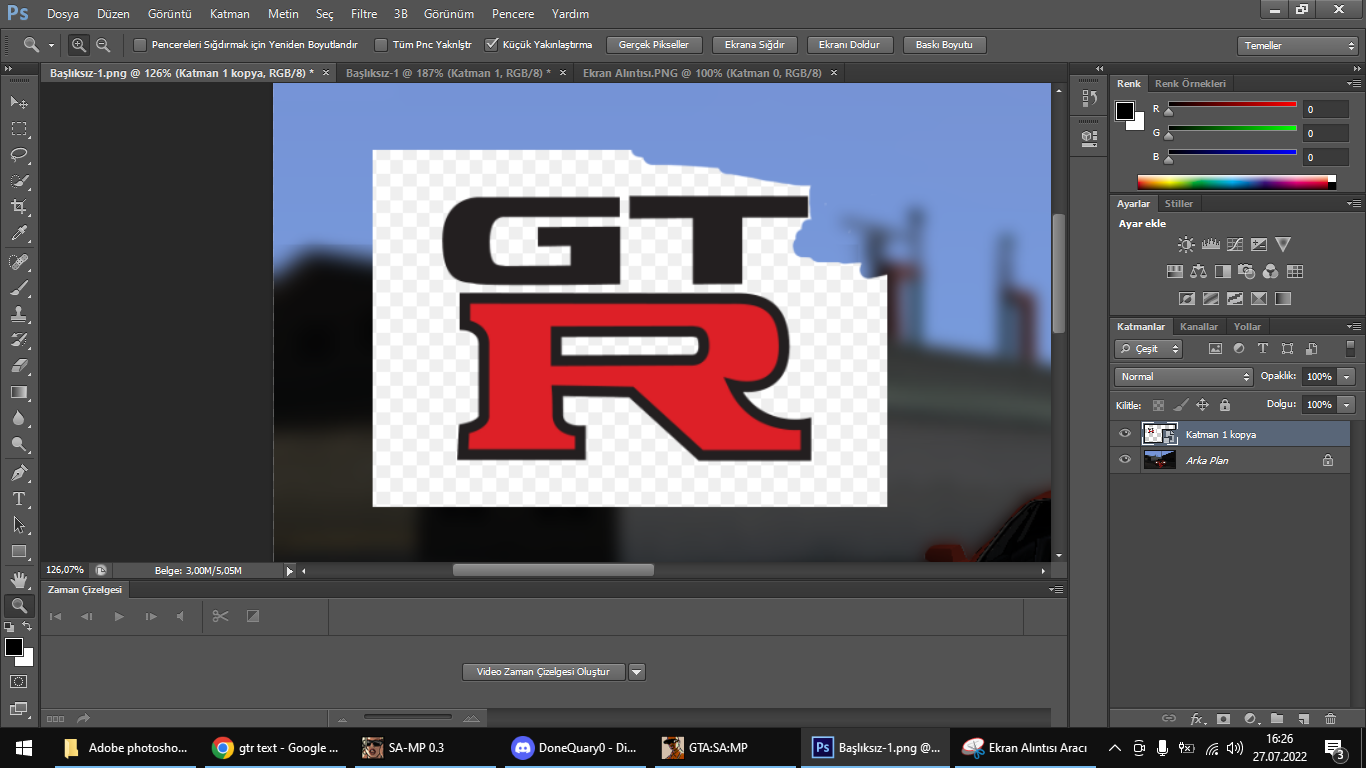Open the layer style fx menu
The width and height of the screenshot is (1366, 768).
pos(1196,718)
